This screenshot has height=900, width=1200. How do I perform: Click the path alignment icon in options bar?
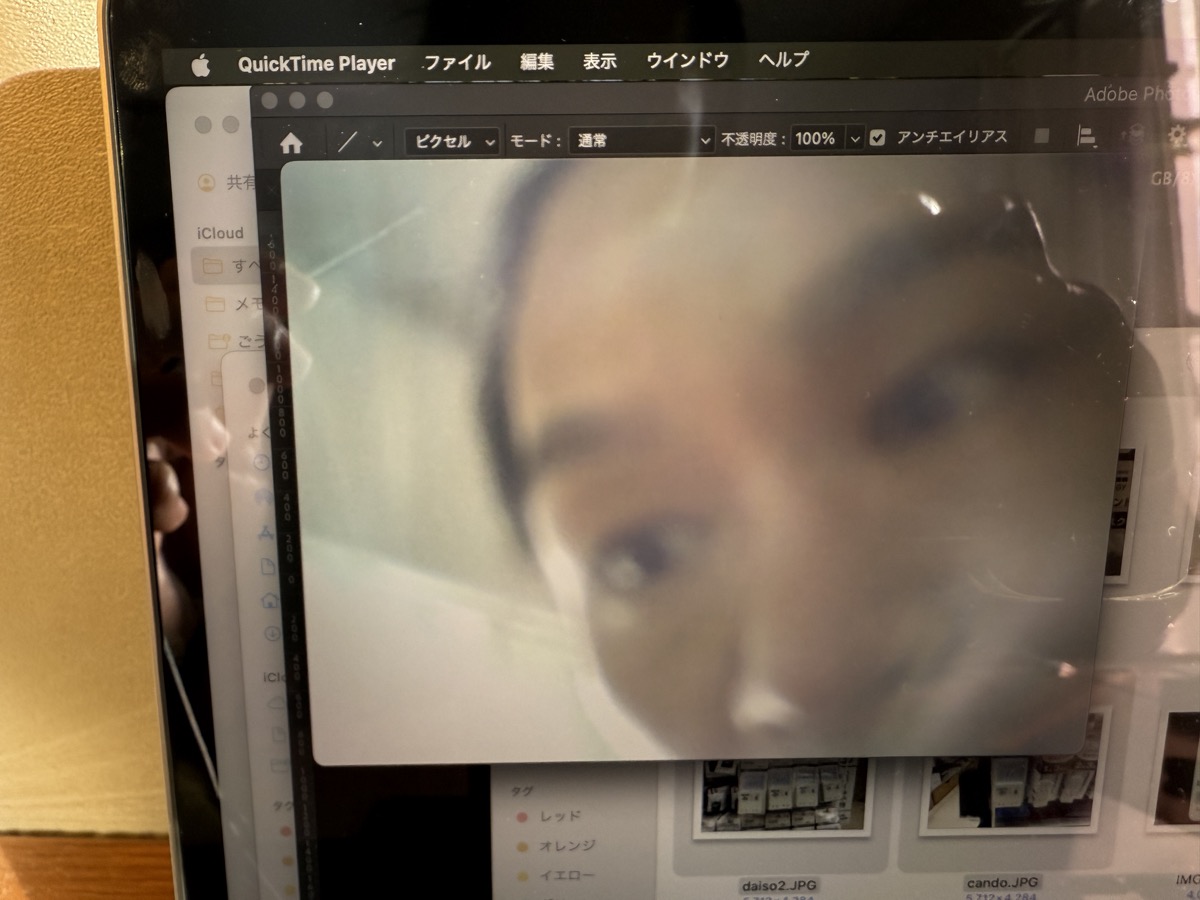click(x=1088, y=137)
